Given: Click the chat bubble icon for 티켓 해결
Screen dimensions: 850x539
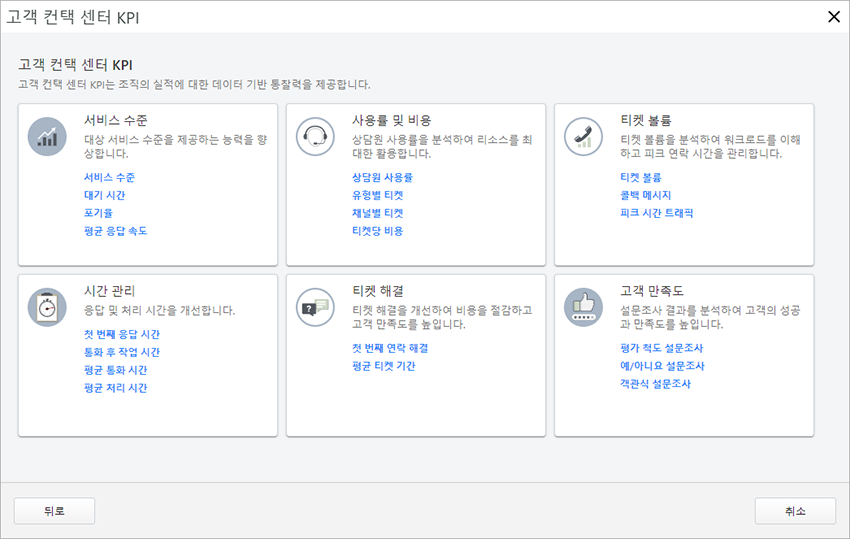Looking at the screenshot, I should pos(315,307).
